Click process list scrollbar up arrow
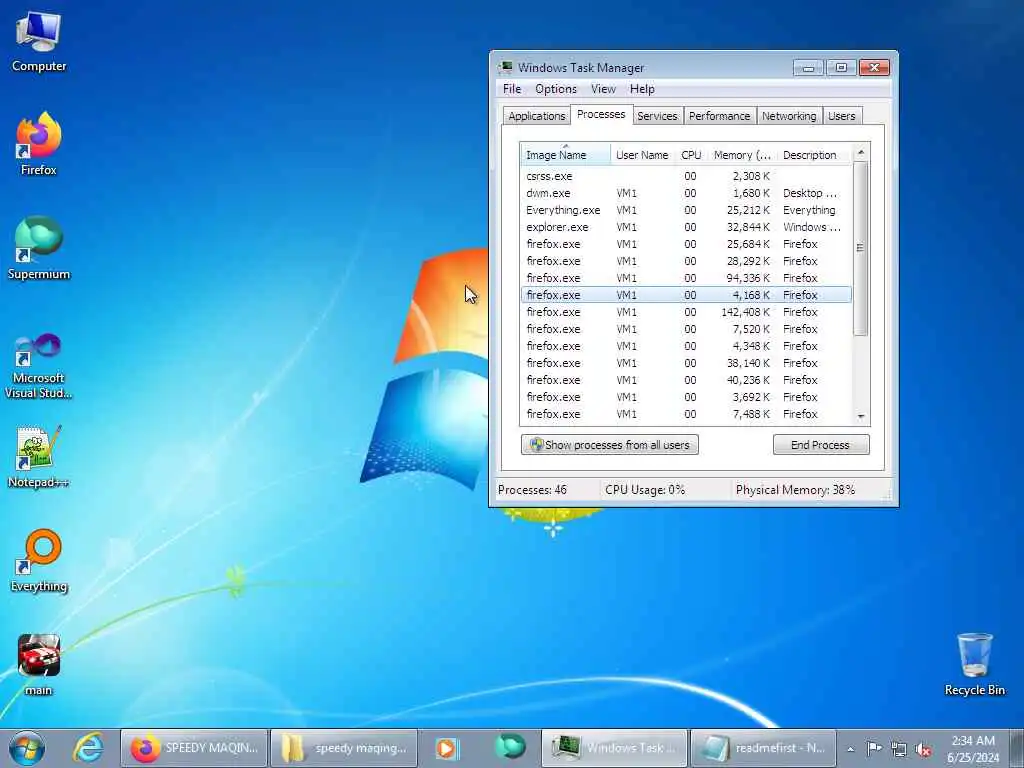Screen dimensions: 1024x768 [x=861, y=152]
